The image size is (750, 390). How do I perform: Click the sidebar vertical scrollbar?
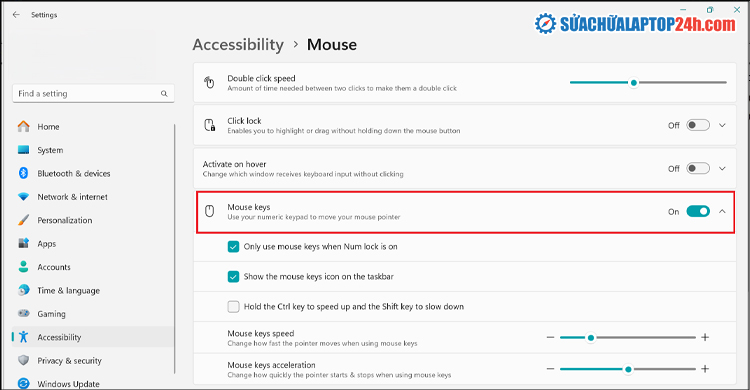tap(175, 249)
